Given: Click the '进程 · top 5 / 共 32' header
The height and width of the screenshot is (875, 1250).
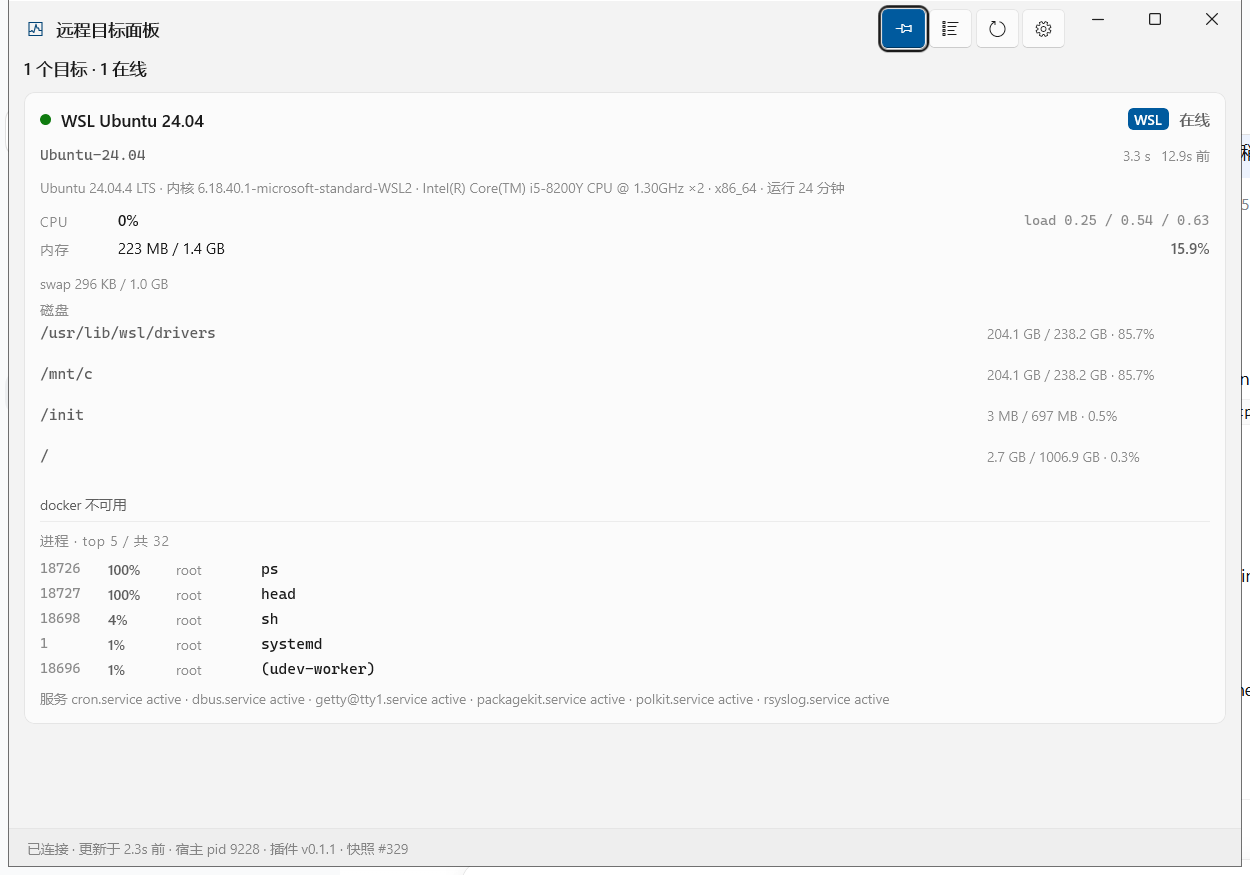Looking at the screenshot, I should 104,541.
